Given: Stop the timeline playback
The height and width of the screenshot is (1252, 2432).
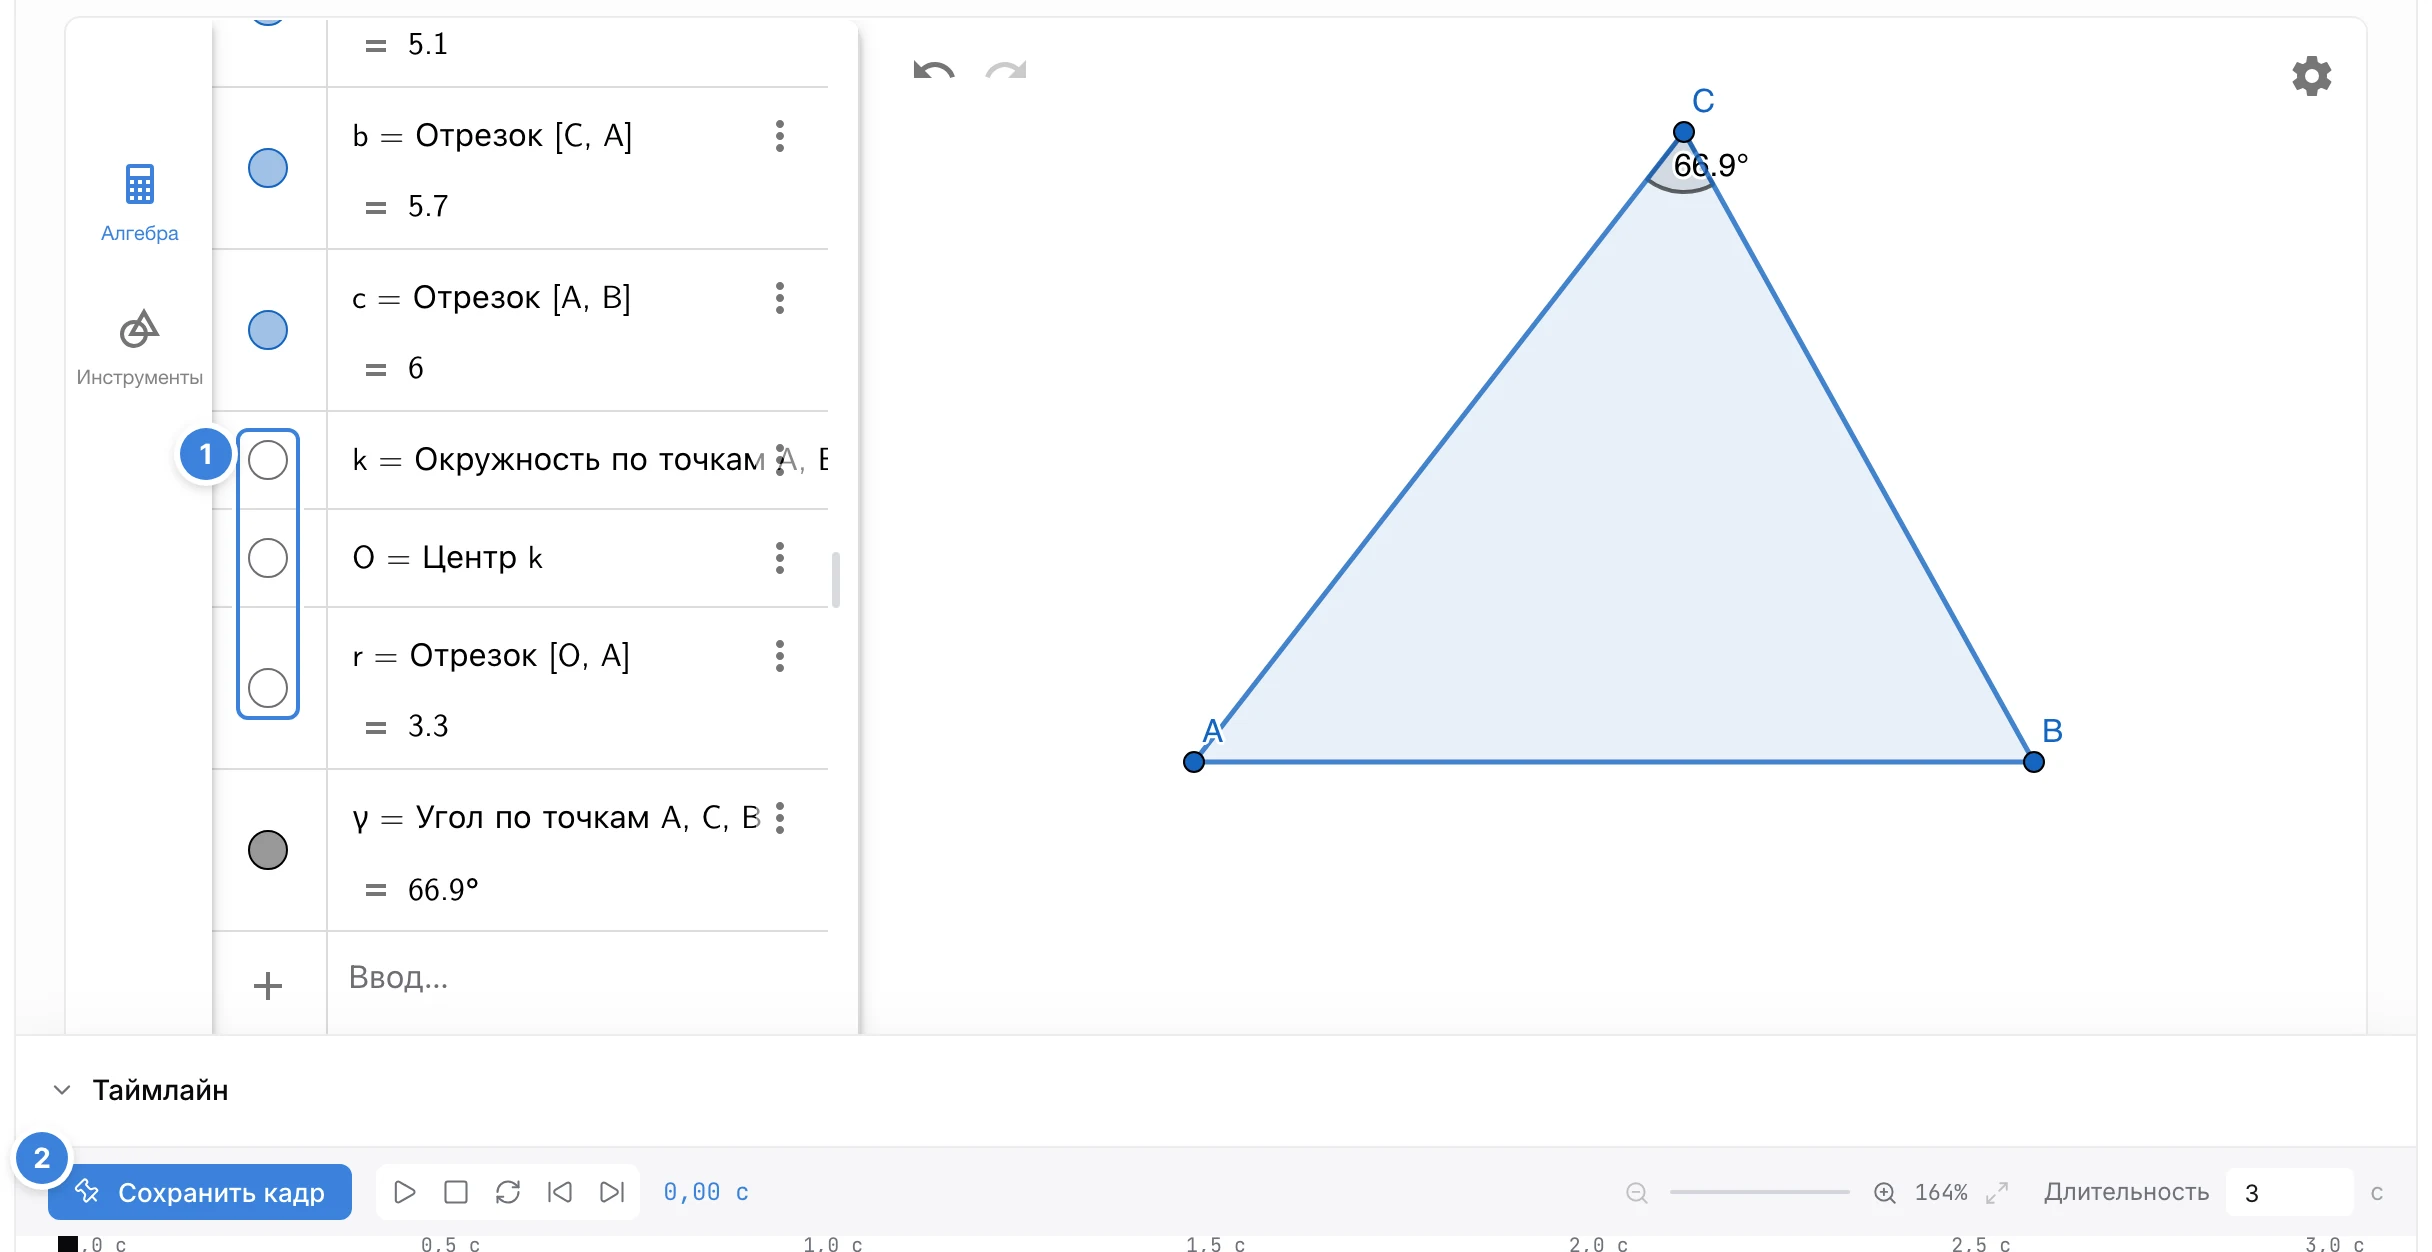Looking at the screenshot, I should 456,1192.
